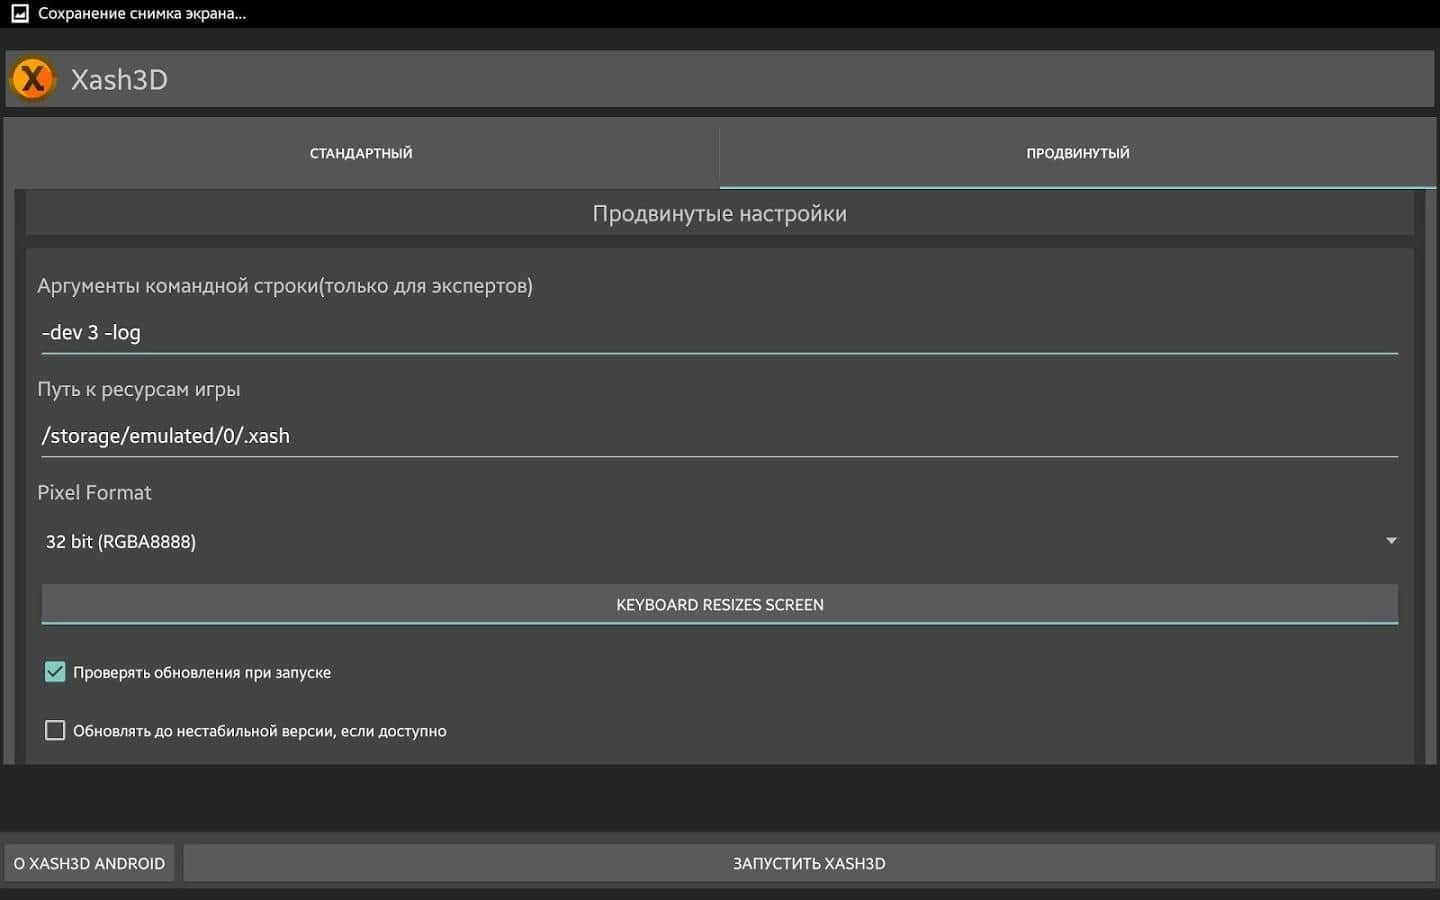1440x900 pixels.
Task: Click the orange Xash3D logo icon
Action: 33,79
